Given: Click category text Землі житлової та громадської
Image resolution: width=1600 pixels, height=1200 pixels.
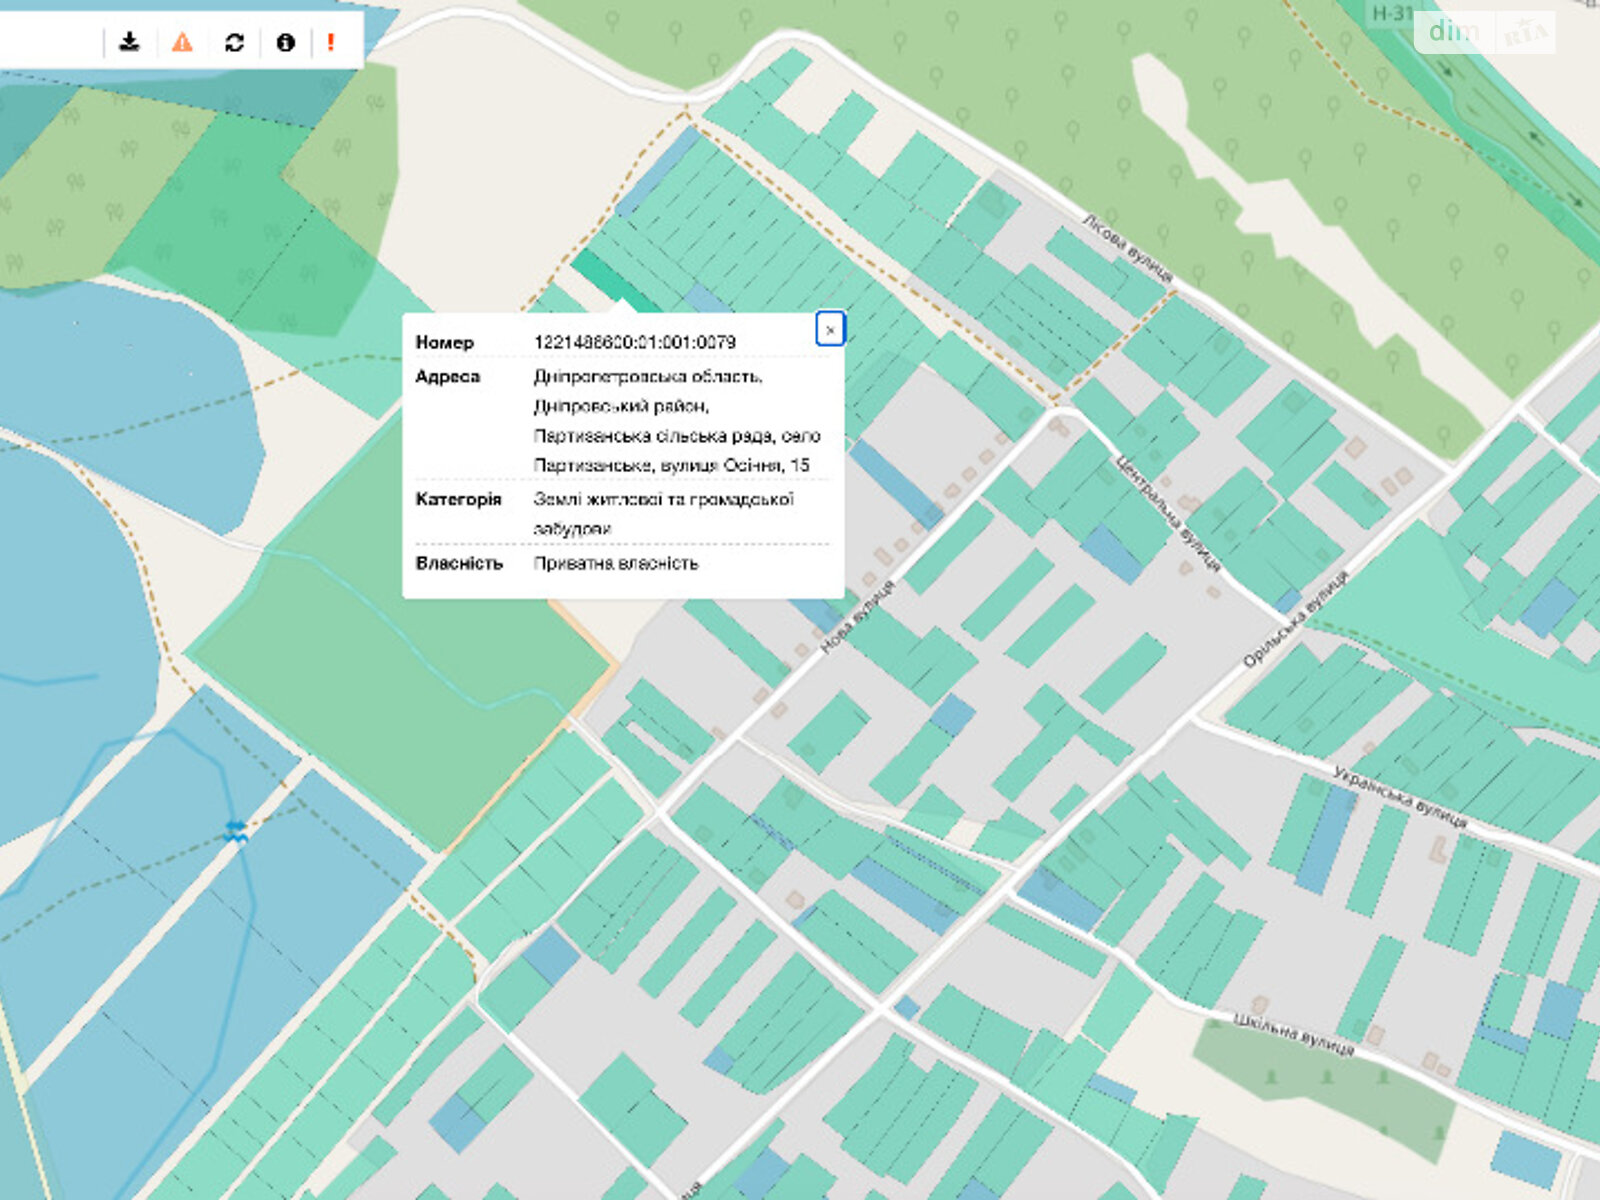Looking at the screenshot, I should [x=663, y=499].
